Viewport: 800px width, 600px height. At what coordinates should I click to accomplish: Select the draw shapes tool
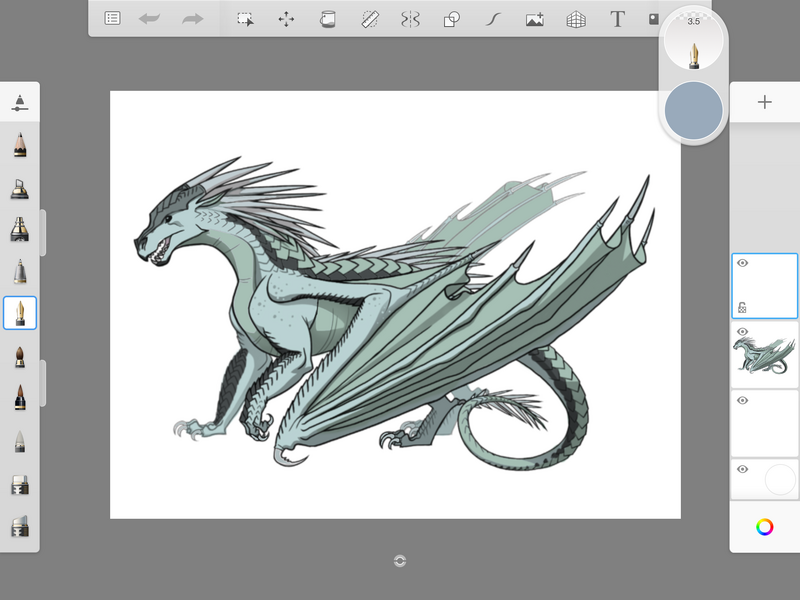[451, 19]
